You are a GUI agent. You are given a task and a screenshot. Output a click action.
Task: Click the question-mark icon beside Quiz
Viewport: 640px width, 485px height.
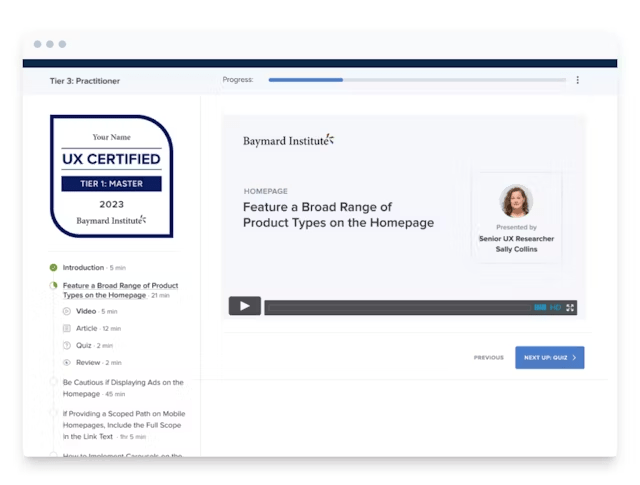pos(67,345)
